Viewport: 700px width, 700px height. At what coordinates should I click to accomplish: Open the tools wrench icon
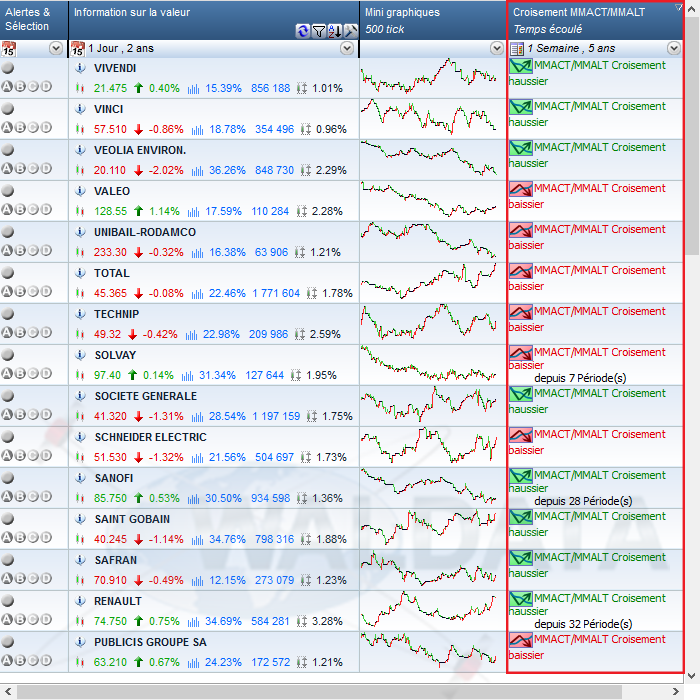tap(351, 31)
